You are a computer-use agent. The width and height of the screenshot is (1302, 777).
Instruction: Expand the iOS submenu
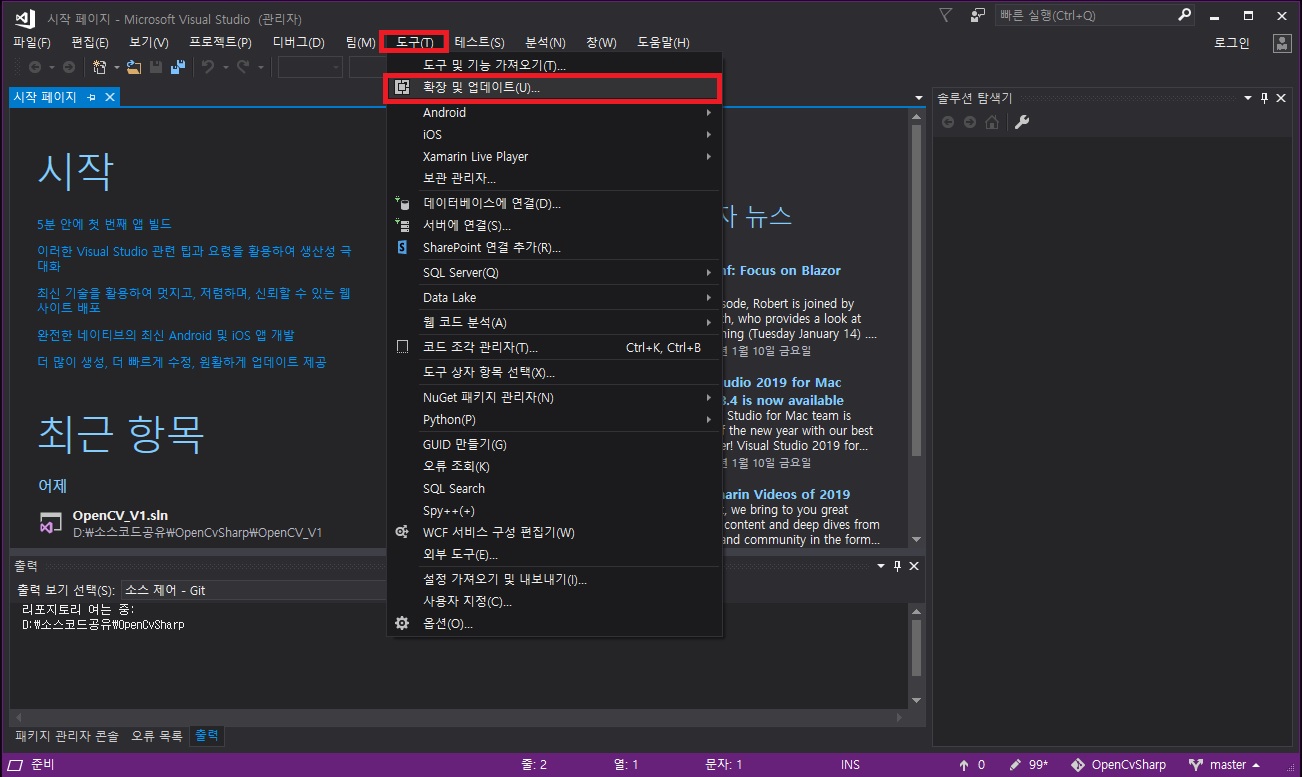tap(553, 135)
